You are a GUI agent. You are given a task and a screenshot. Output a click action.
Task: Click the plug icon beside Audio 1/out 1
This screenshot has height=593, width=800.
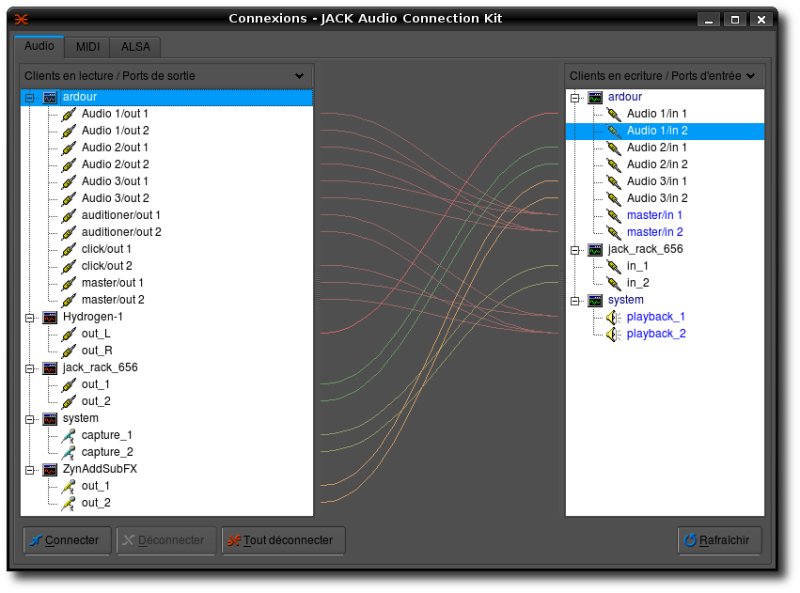click(x=69, y=114)
